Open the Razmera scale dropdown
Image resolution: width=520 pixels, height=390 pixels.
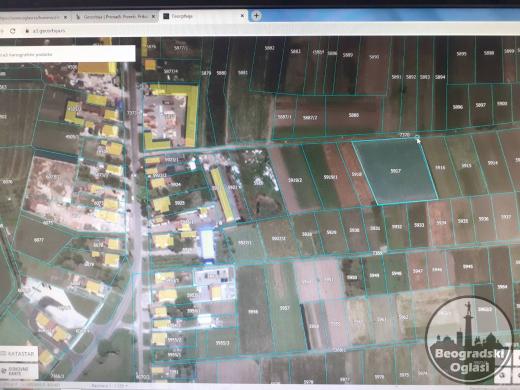(109, 386)
